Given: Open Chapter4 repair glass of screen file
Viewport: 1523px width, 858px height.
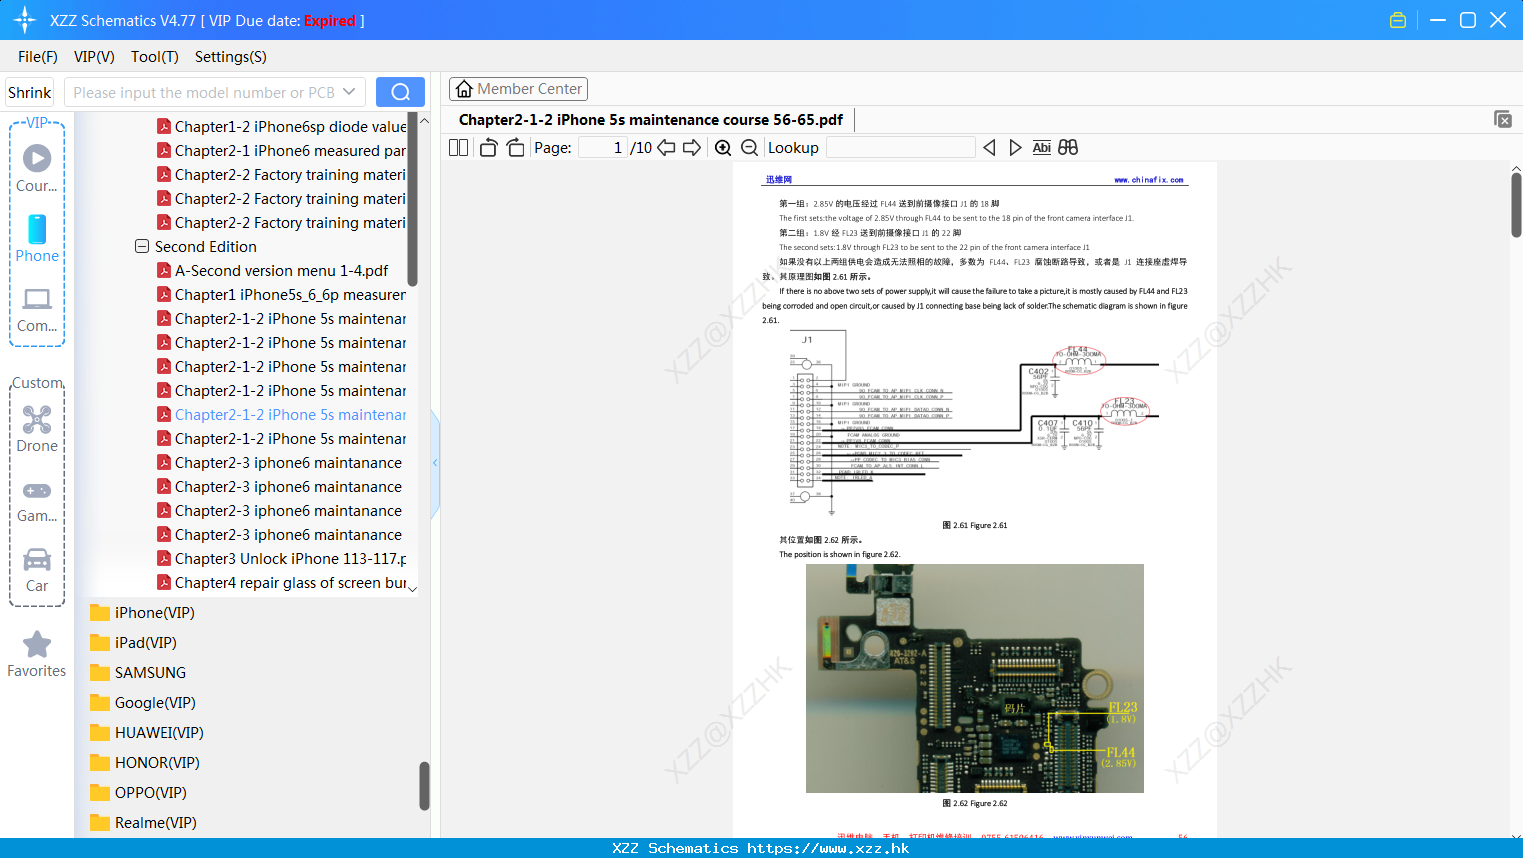Looking at the screenshot, I should pyautogui.click(x=282, y=582).
